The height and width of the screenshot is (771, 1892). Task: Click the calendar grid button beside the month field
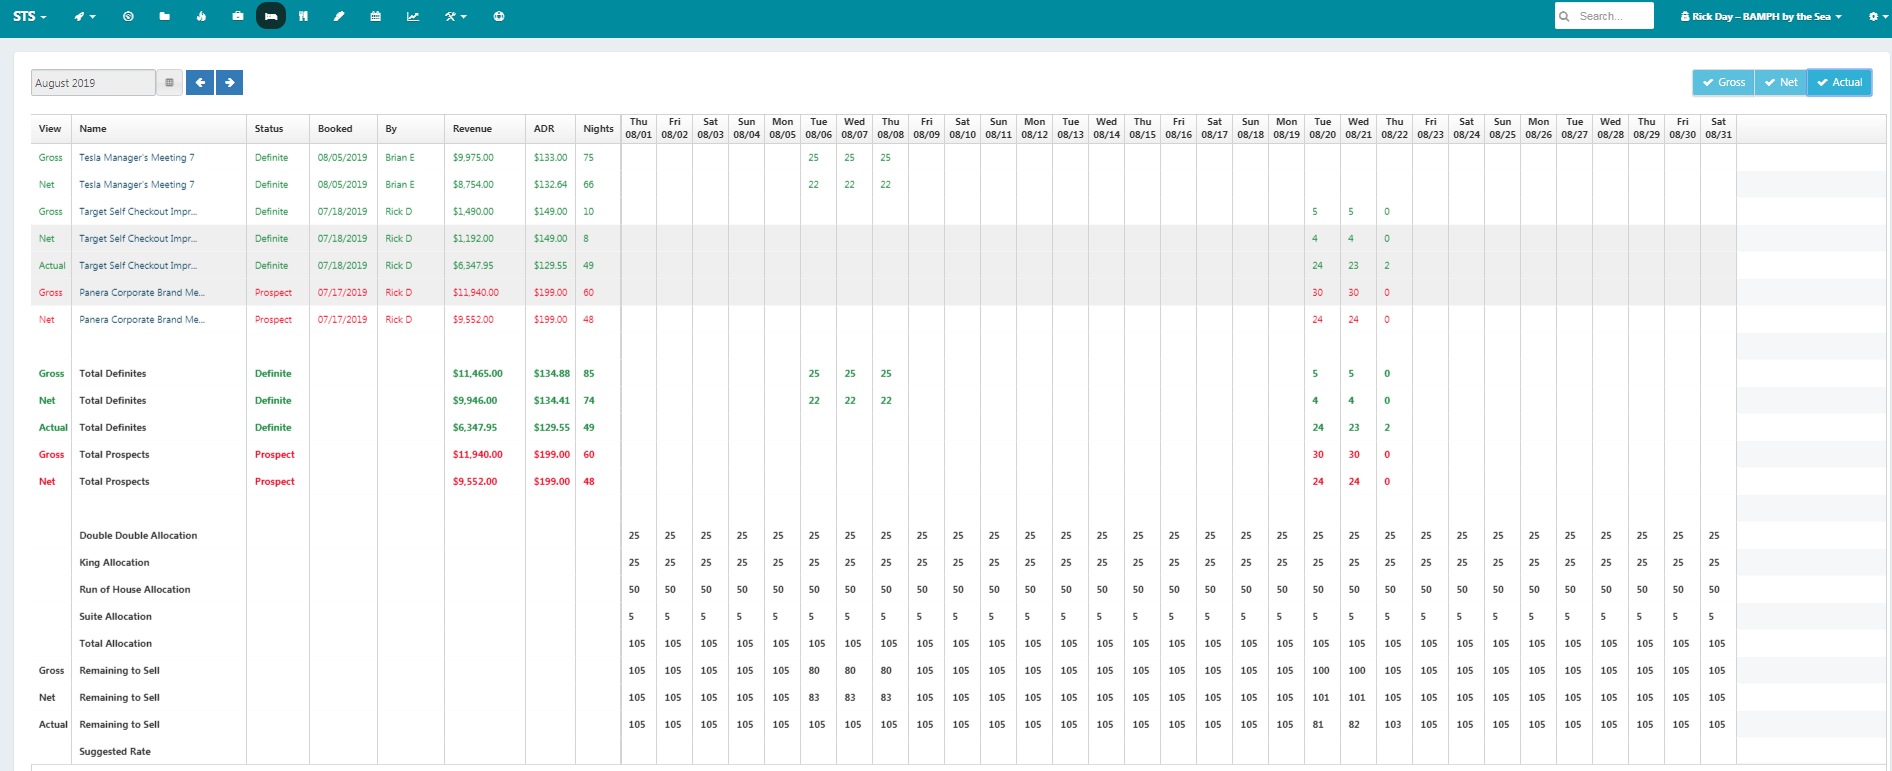tap(169, 82)
